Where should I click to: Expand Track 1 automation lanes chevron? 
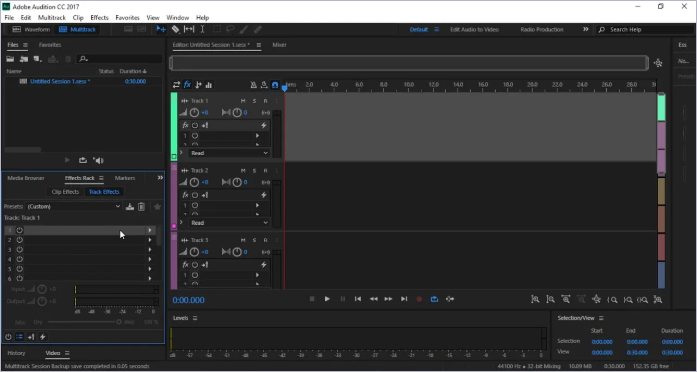click(181, 152)
